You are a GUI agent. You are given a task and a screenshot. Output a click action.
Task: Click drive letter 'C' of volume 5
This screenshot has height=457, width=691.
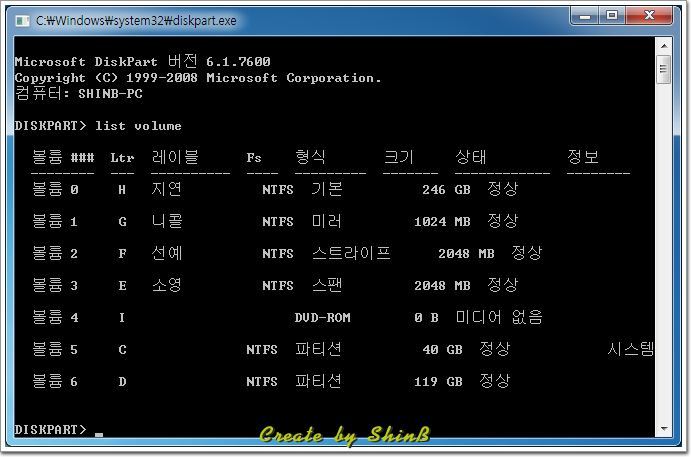pos(122,350)
